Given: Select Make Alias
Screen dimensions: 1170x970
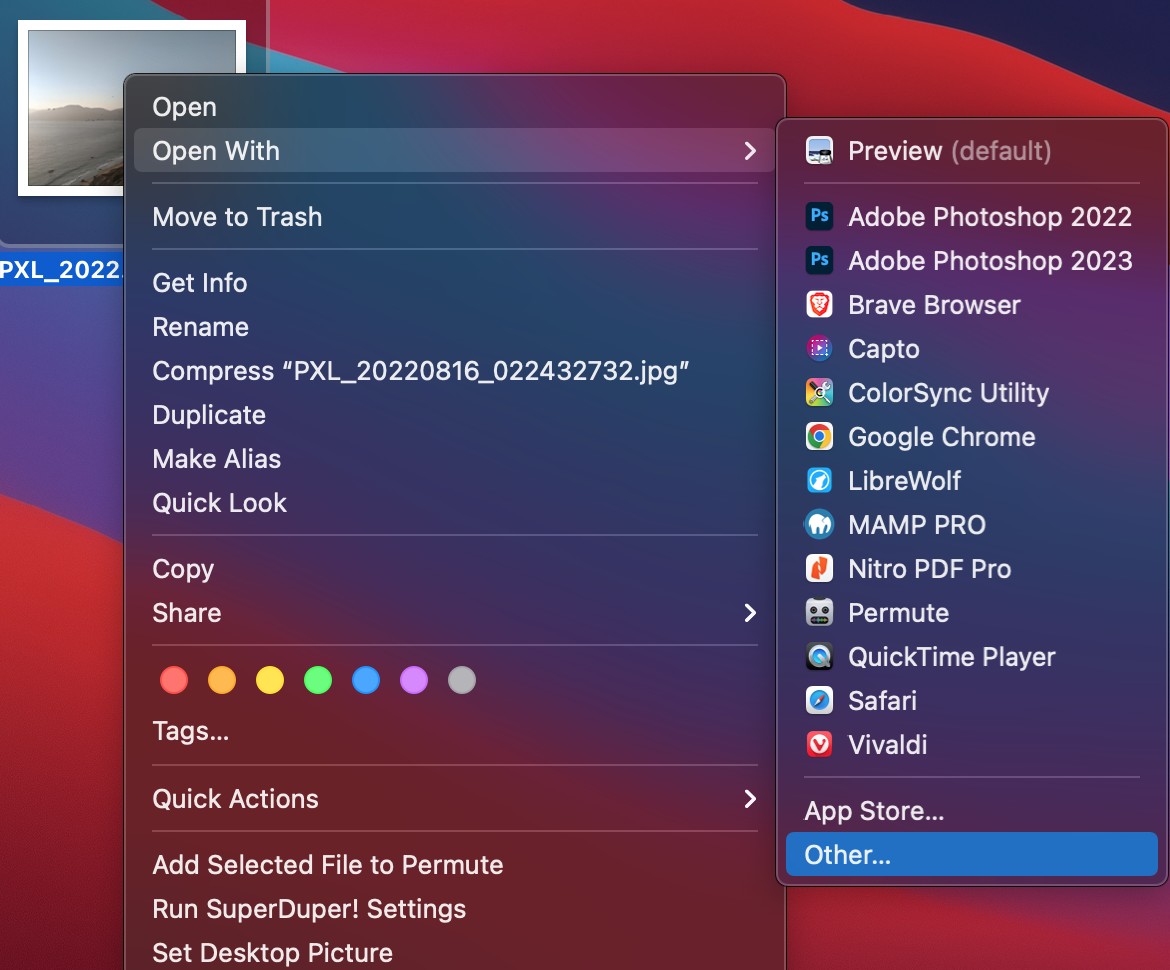Looking at the screenshot, I should coord(455,459).
